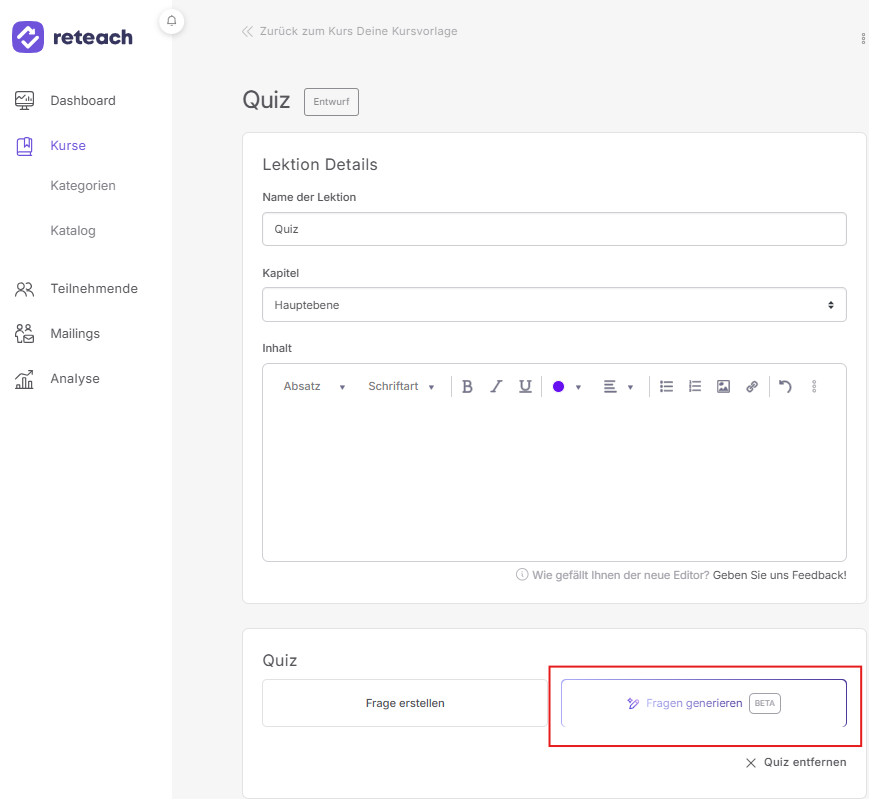This screenshot has height=799, width=869.
Task: Click the 'Kapitel' field label
Action: pyautogui.click(x=280, y=273)
